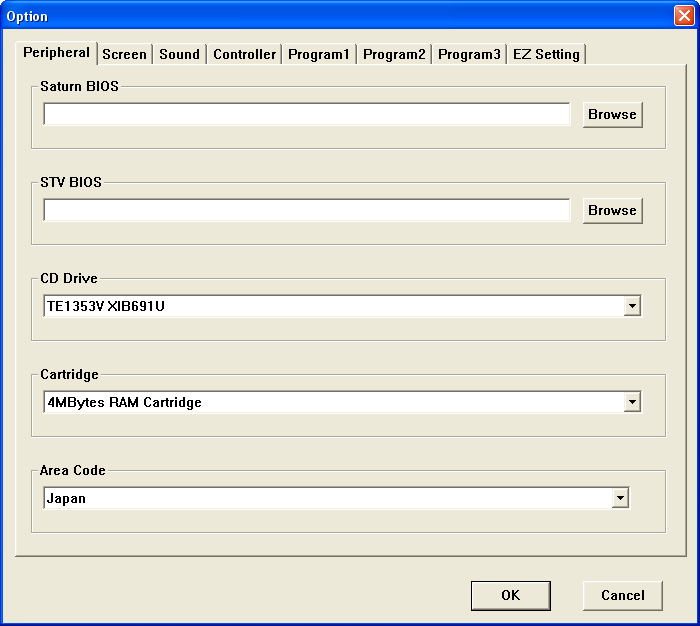Open the Program2 settings tab
700x626 pixels.
394,54
